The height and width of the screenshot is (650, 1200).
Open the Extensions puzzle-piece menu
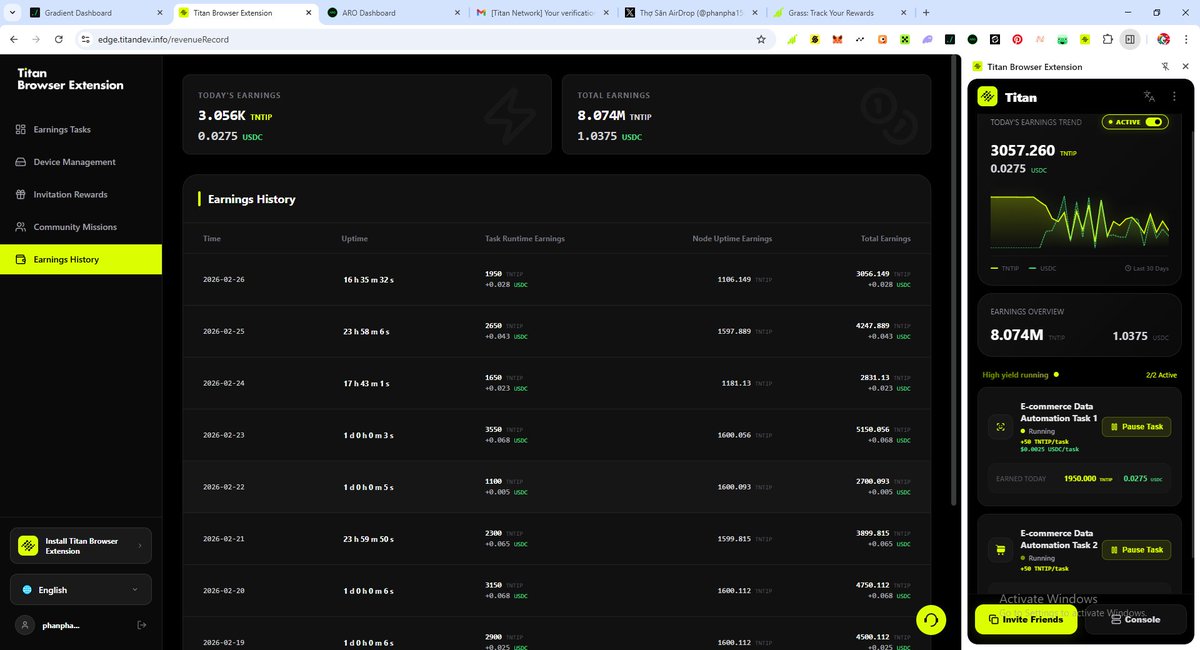(x=1107, y=39)
